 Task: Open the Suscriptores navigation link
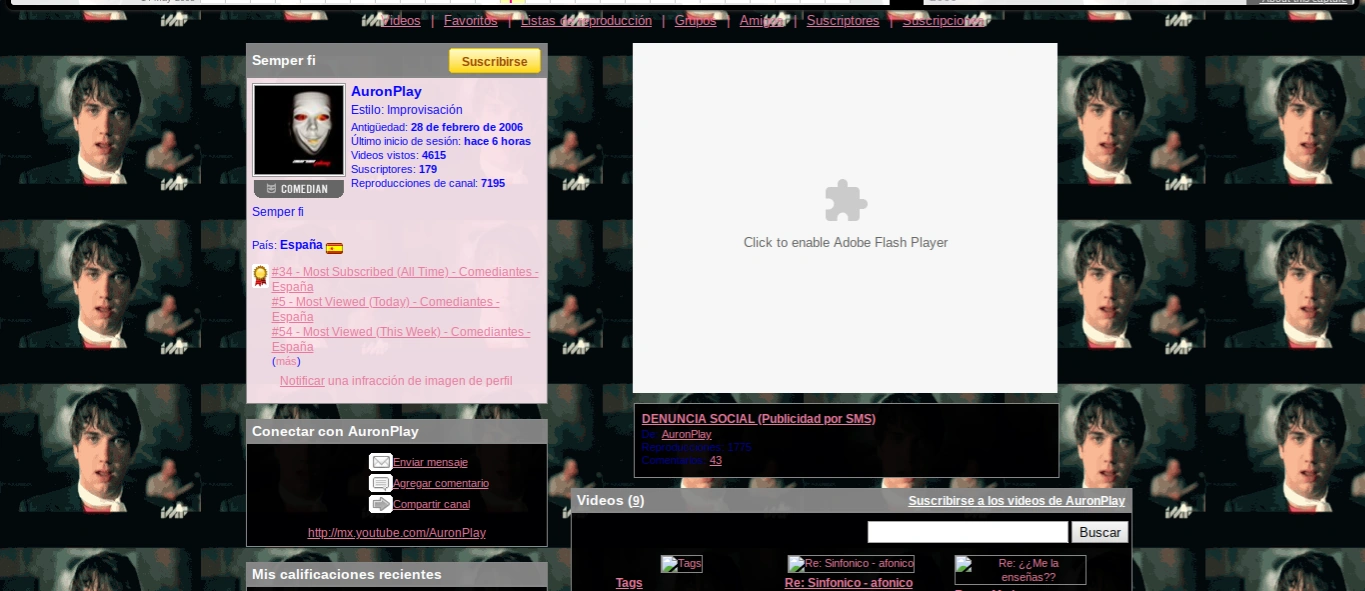[x=843, y=21]
